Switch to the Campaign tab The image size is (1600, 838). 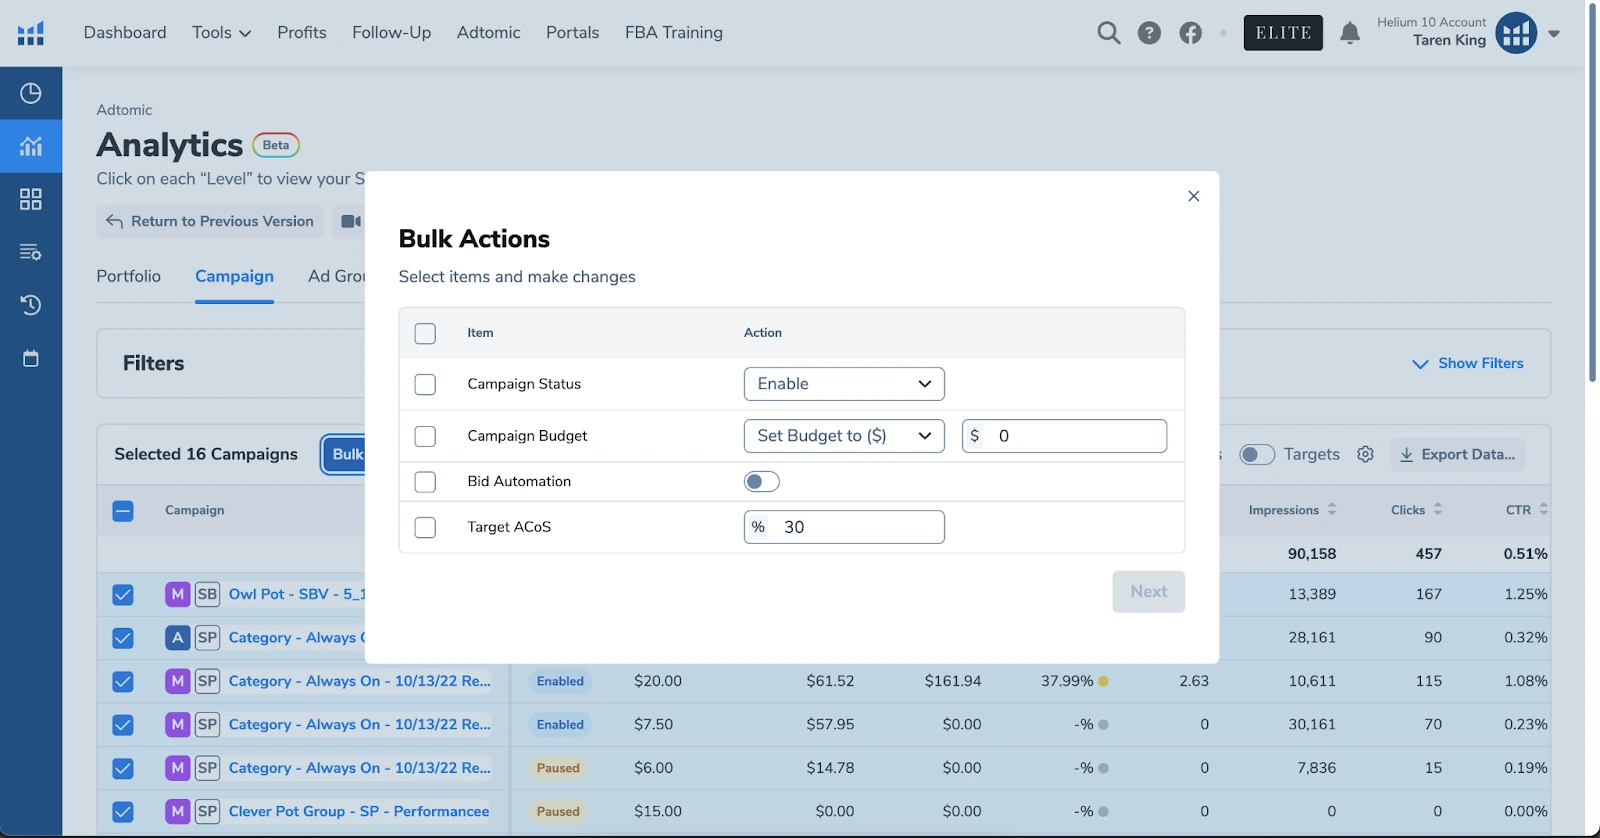click(x=234, y=276)
